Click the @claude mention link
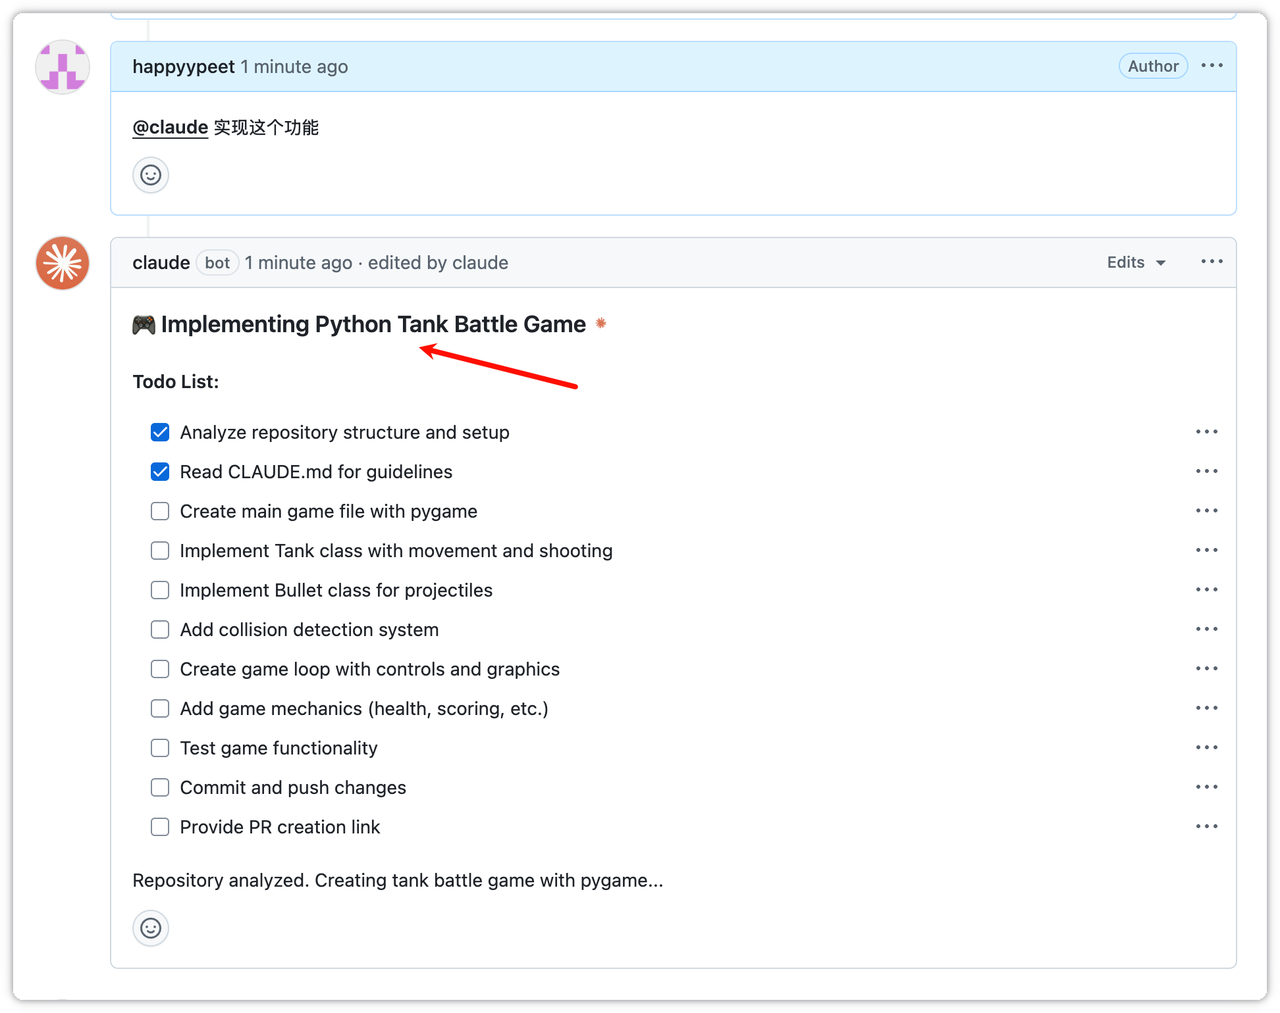 (170, 127)
